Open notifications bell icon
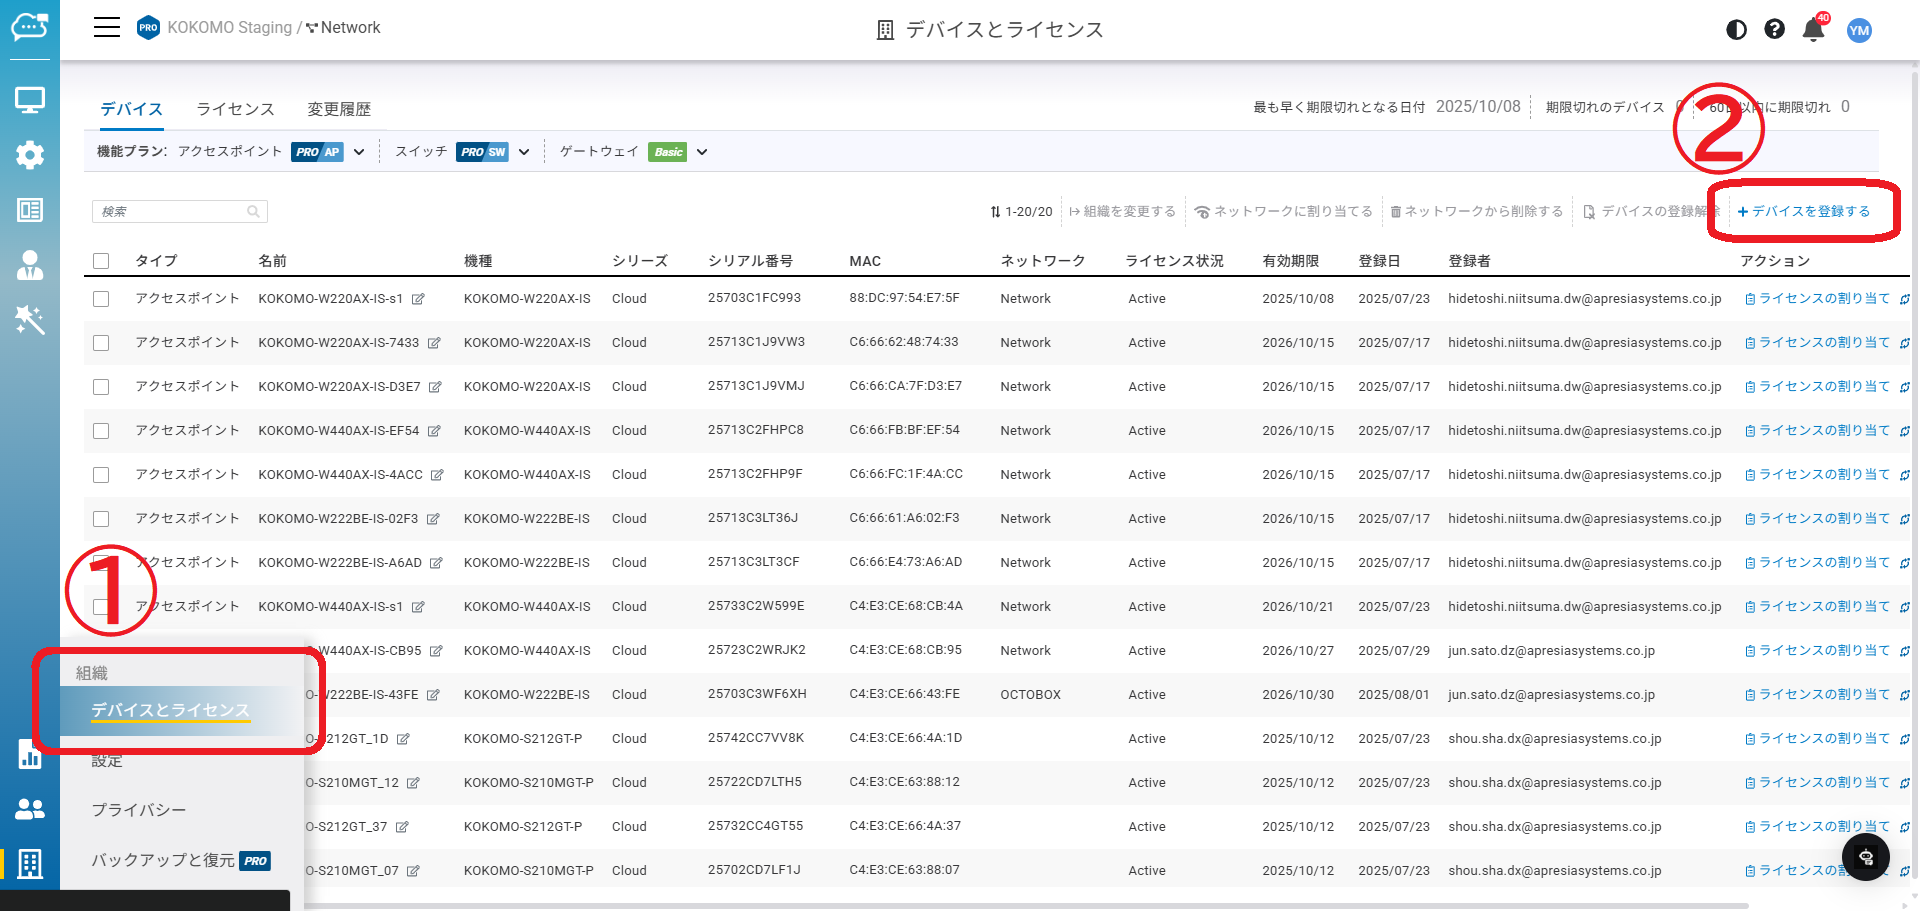The image size is (1920, 911). (x=1814, y=30)
